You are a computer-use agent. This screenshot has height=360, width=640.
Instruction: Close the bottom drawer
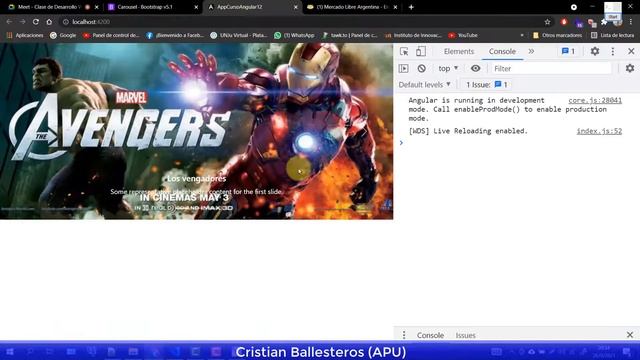pyautogui.click(x=630, y=335)
